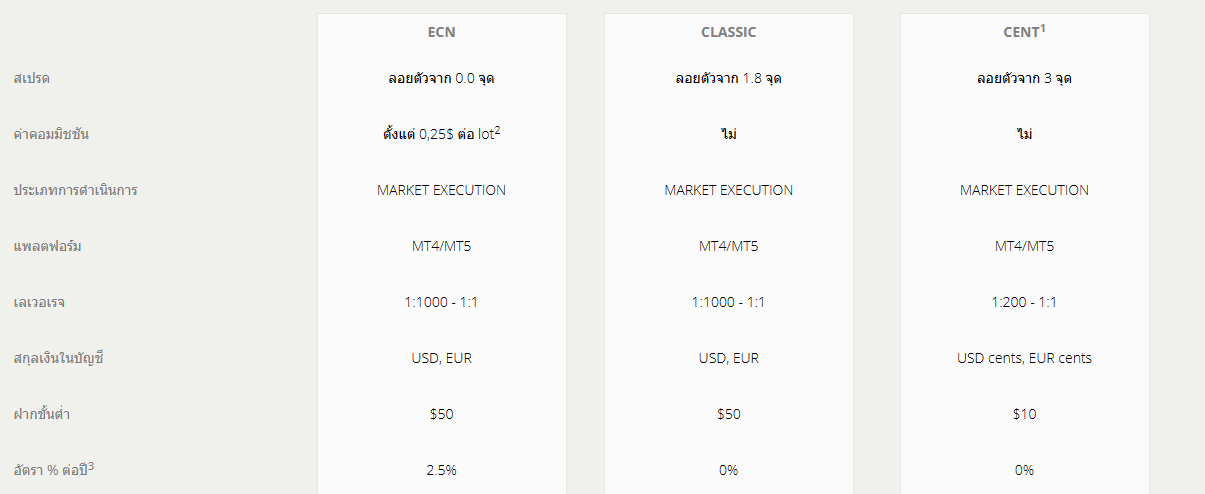
Task: Select the ประเภทการดำเนินการ row label
Action: coord(75,190)
